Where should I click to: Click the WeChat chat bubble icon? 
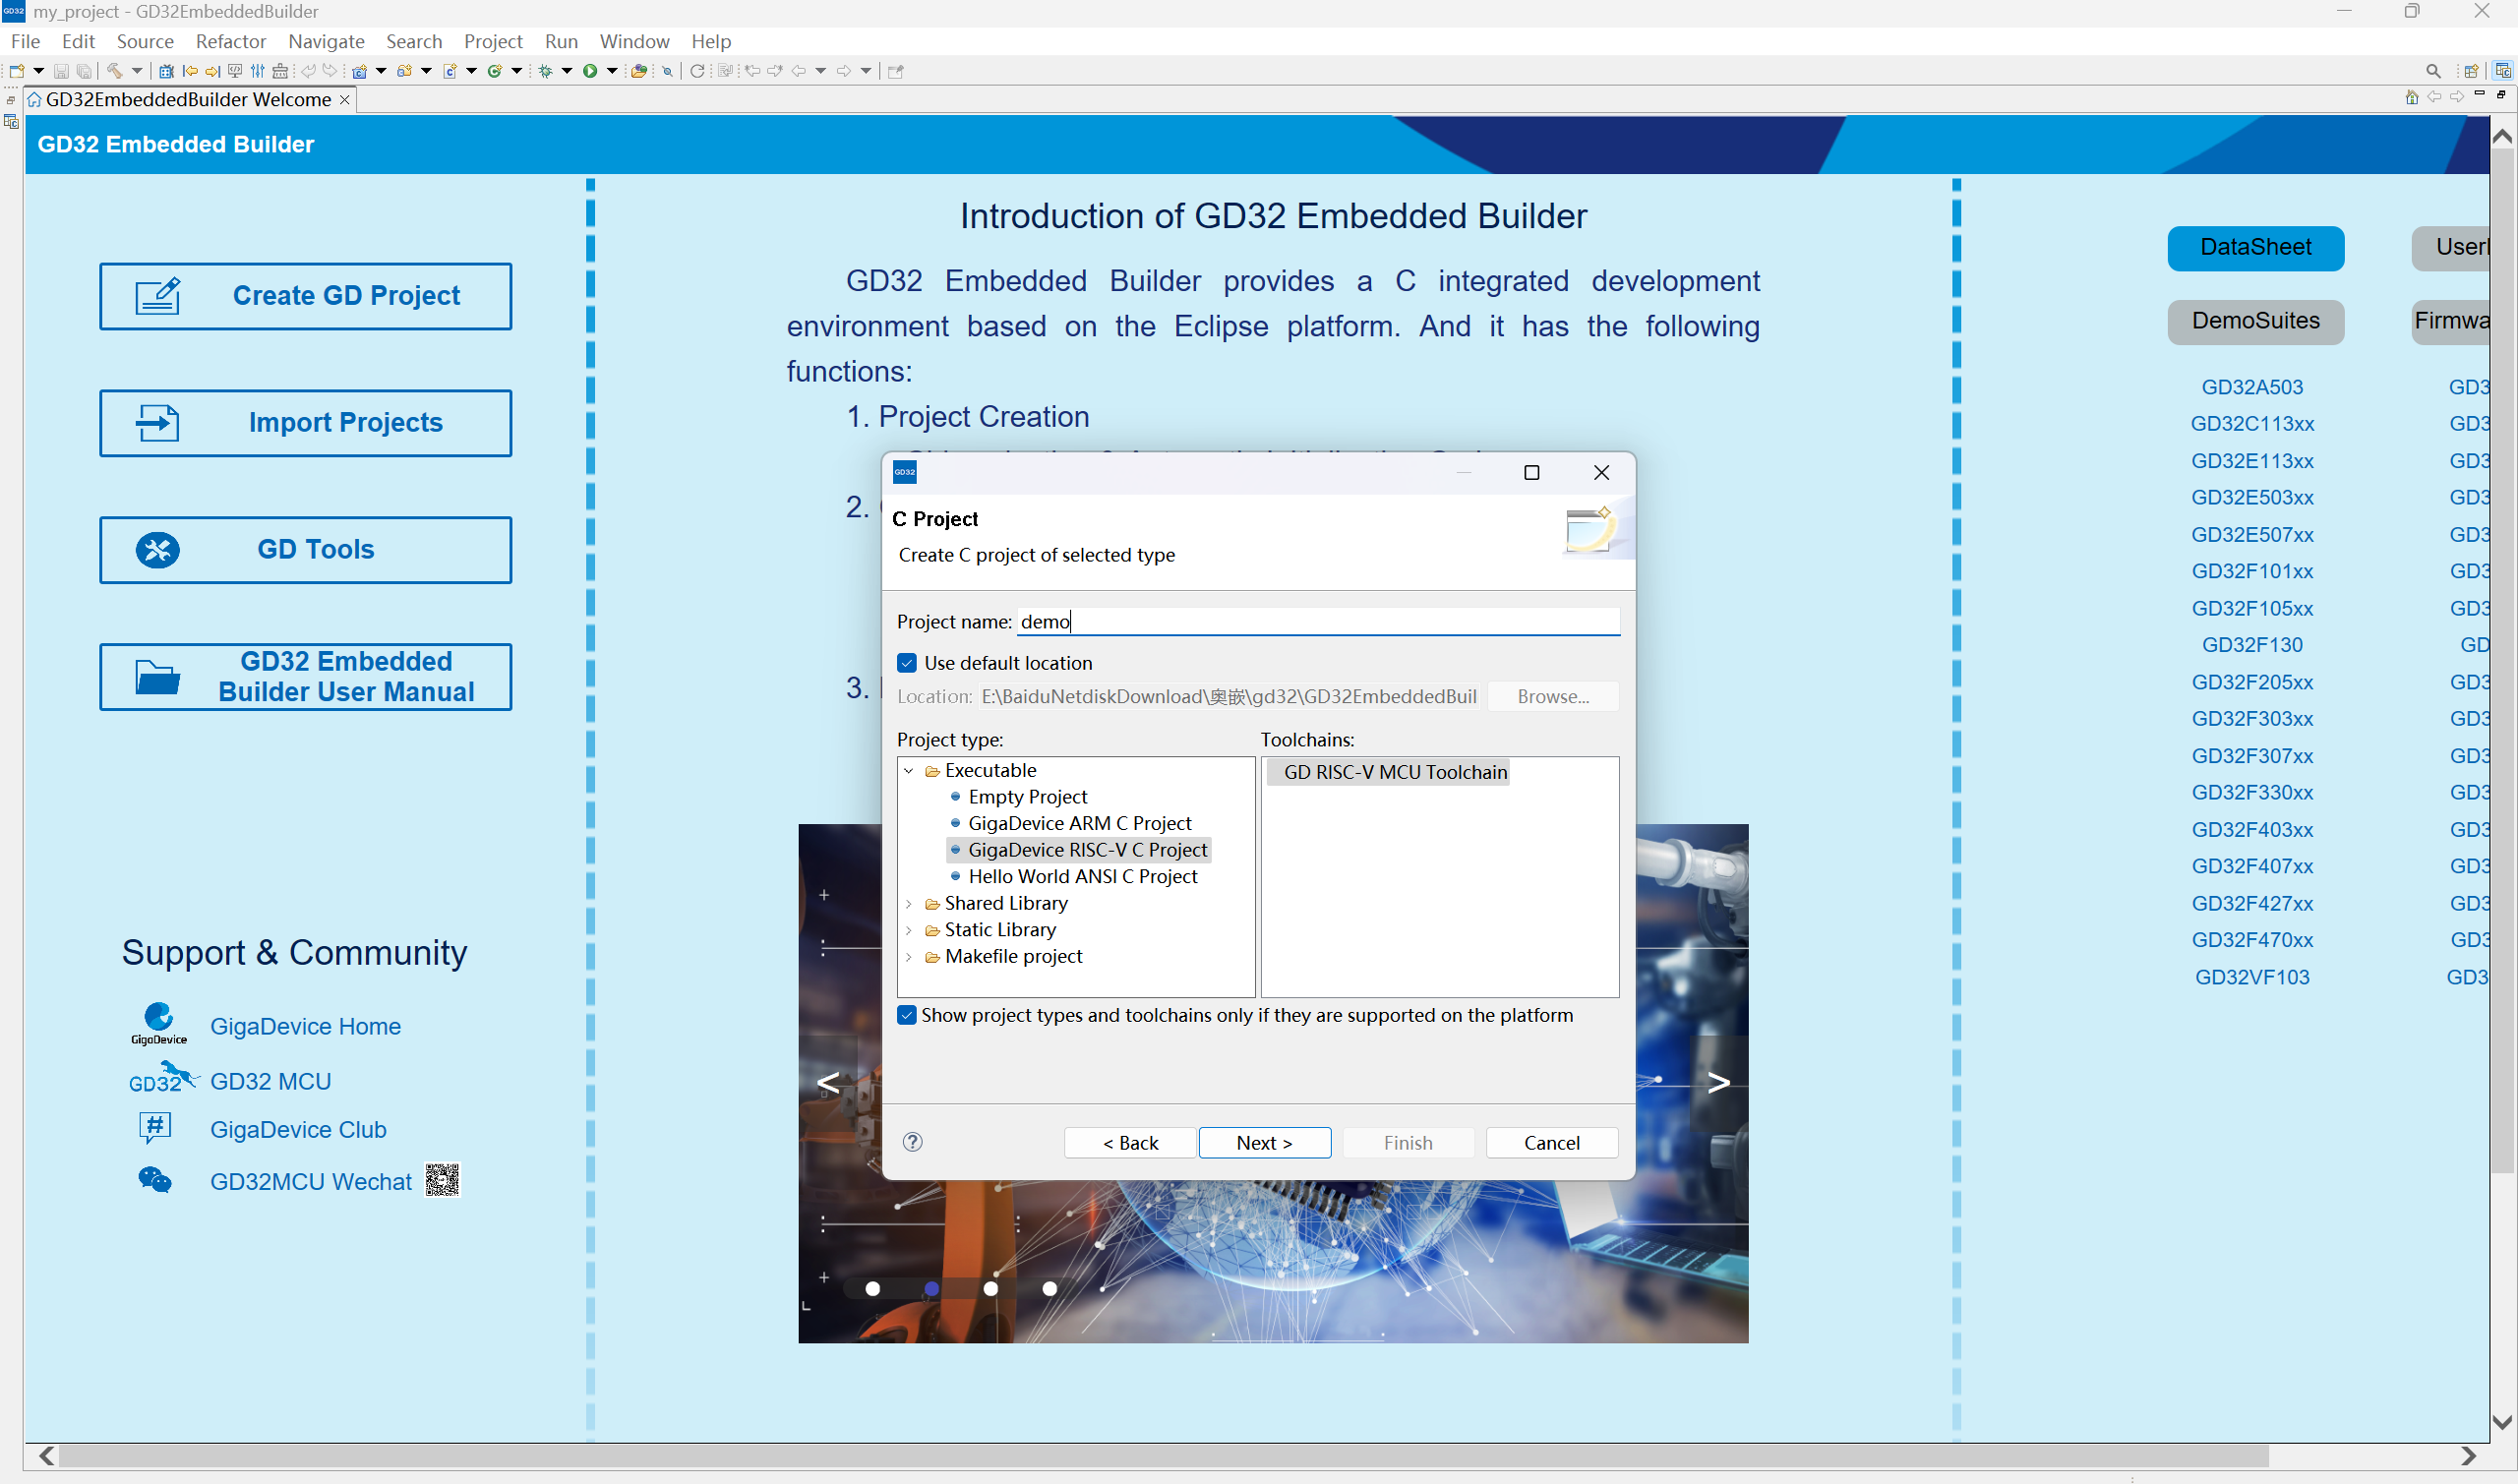tap(155, 1180)
